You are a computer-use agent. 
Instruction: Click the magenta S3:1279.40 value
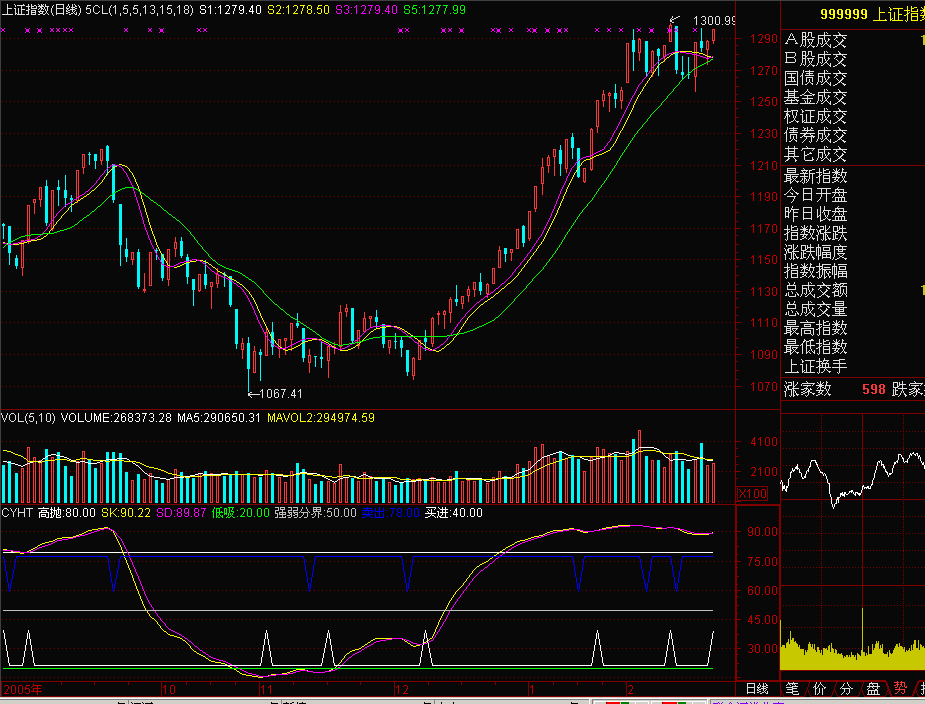coord(366,10)
